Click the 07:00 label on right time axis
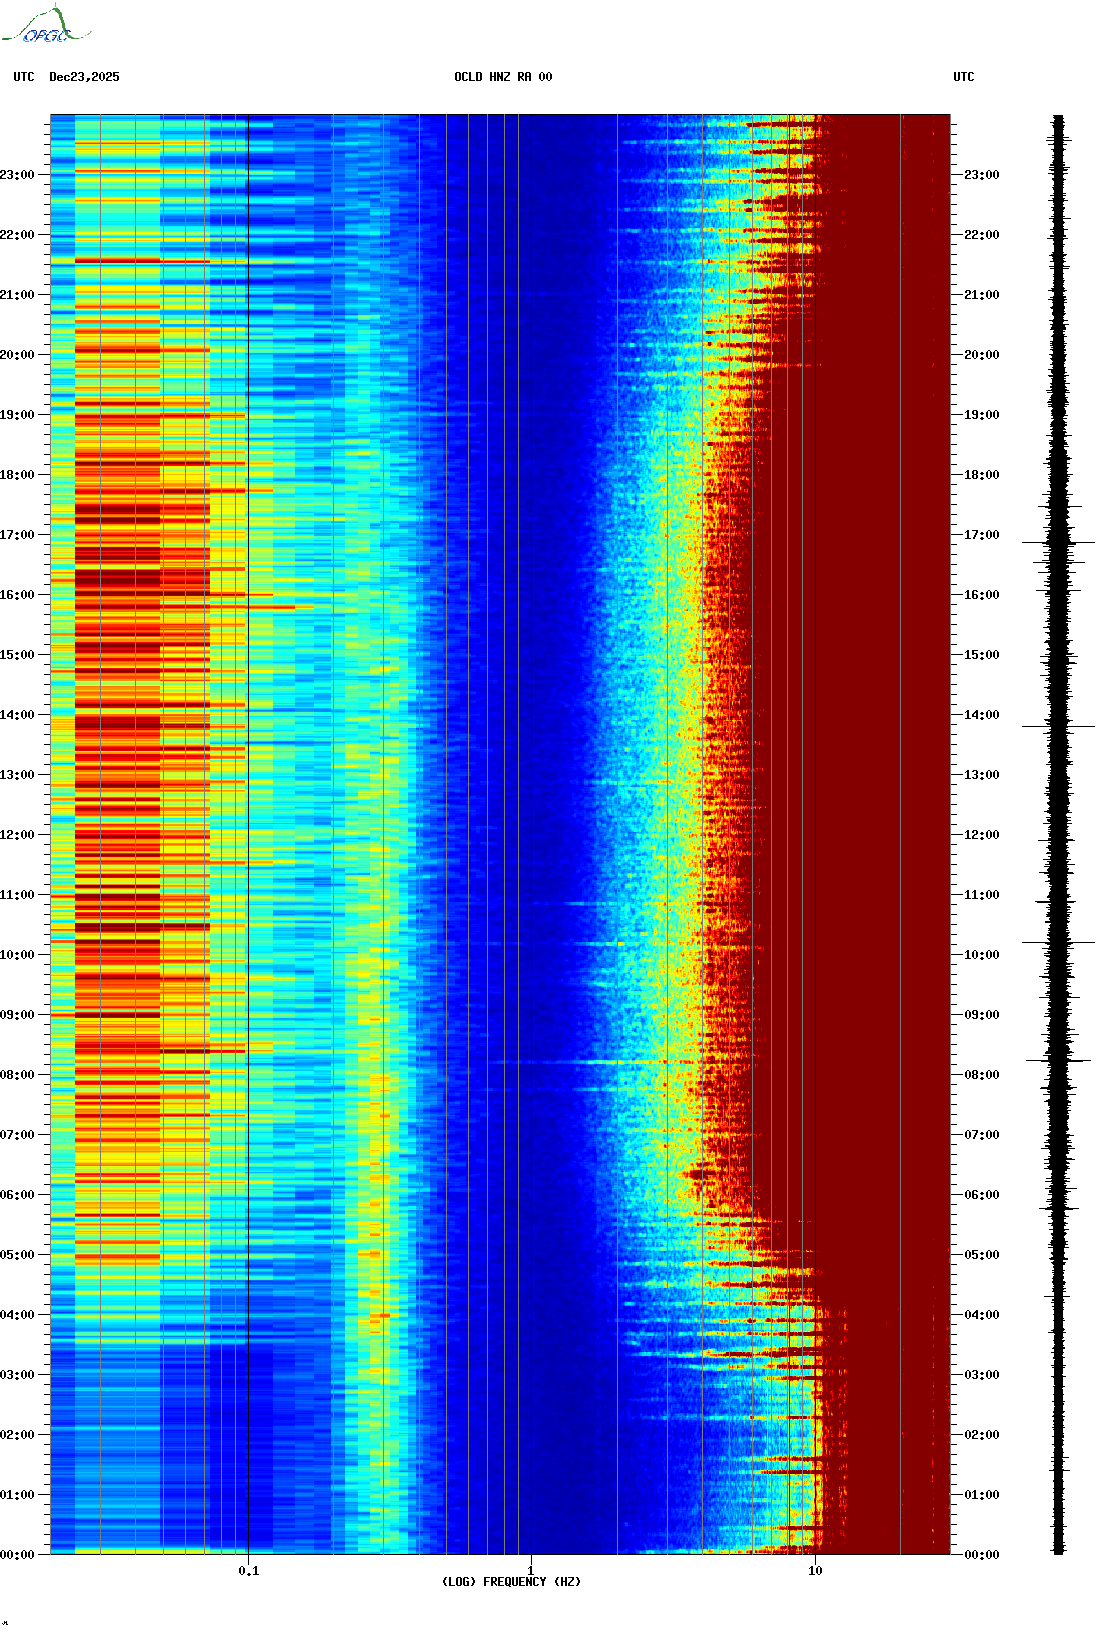Image resolution: width=1102 pixels, height=1634 pixels. 982,1135
